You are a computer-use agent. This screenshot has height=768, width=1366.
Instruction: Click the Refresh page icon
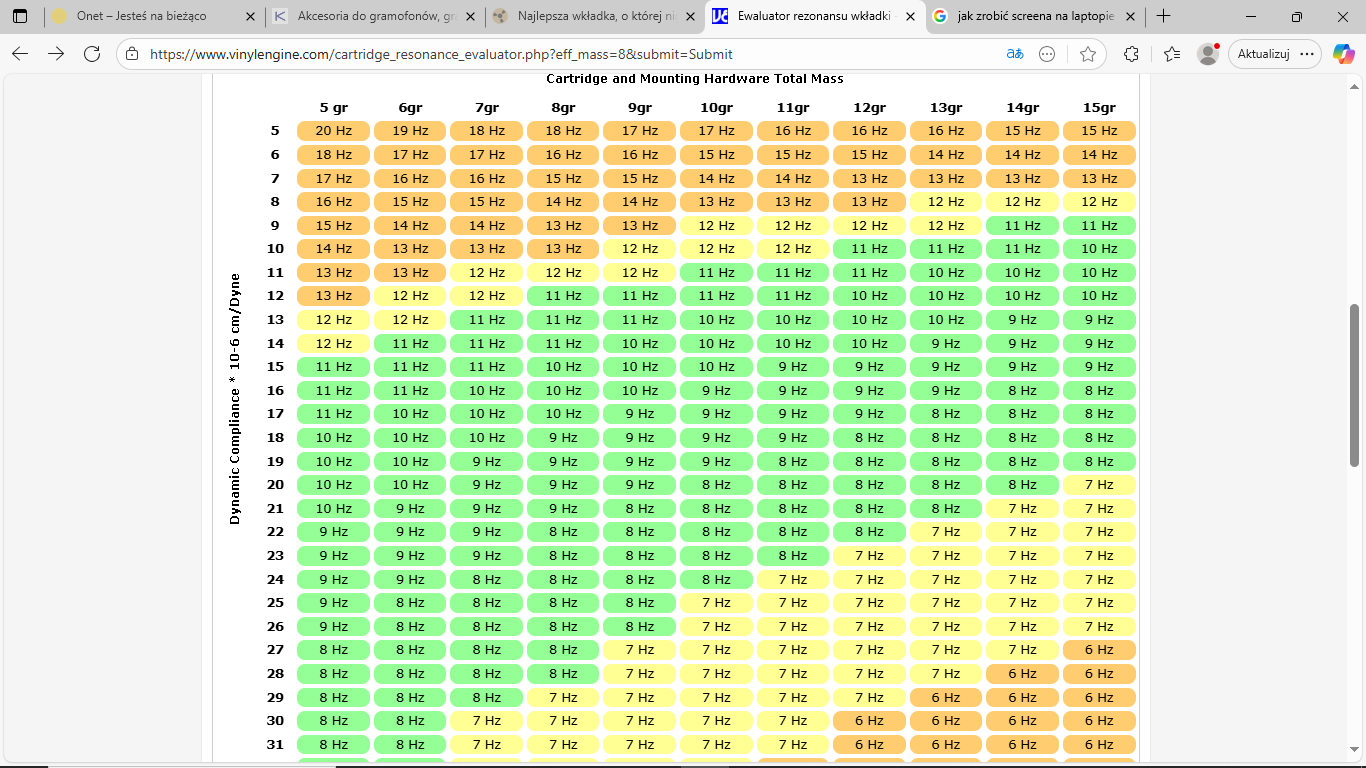tap(92, 54)
